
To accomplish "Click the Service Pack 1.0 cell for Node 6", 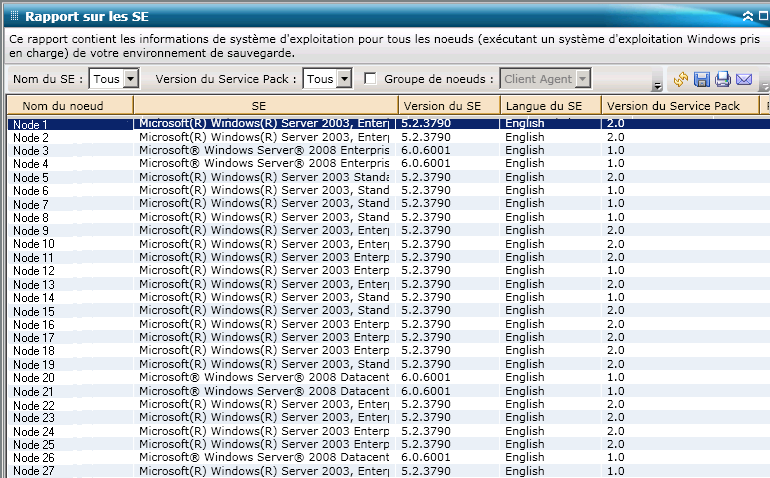I will [616, 190].
